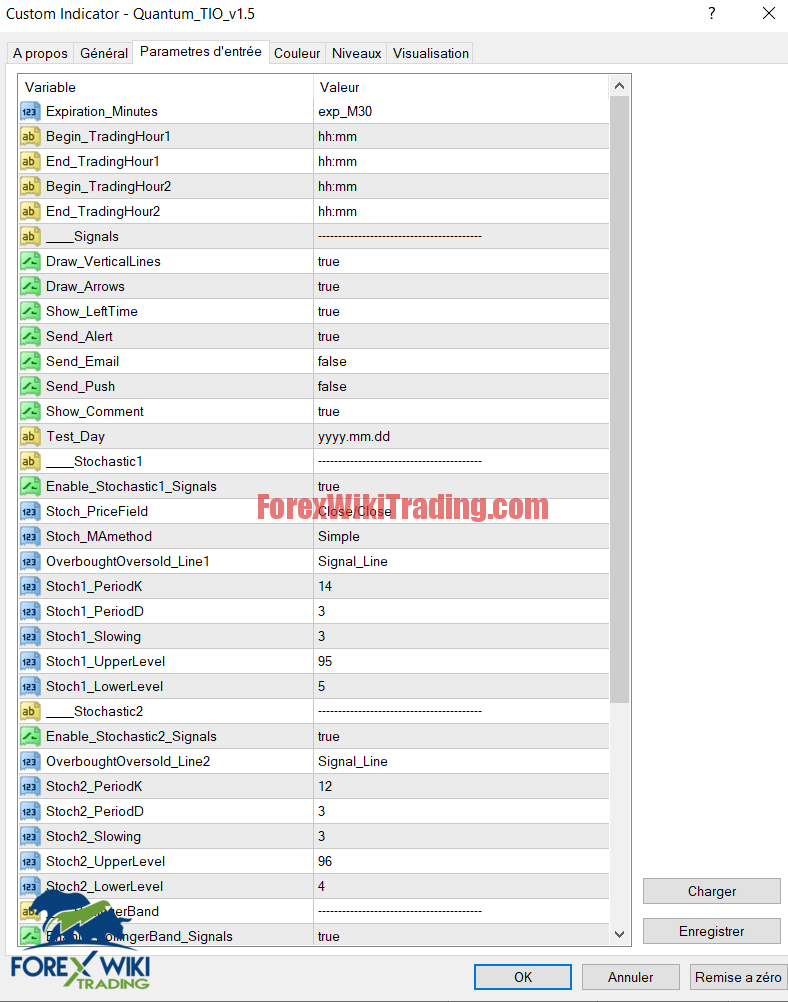The height and width of the screenshot is (1002, 788).
Task: Select the Signal_Line value of OverboughtOversold_Line2
Action: point(353,762)
